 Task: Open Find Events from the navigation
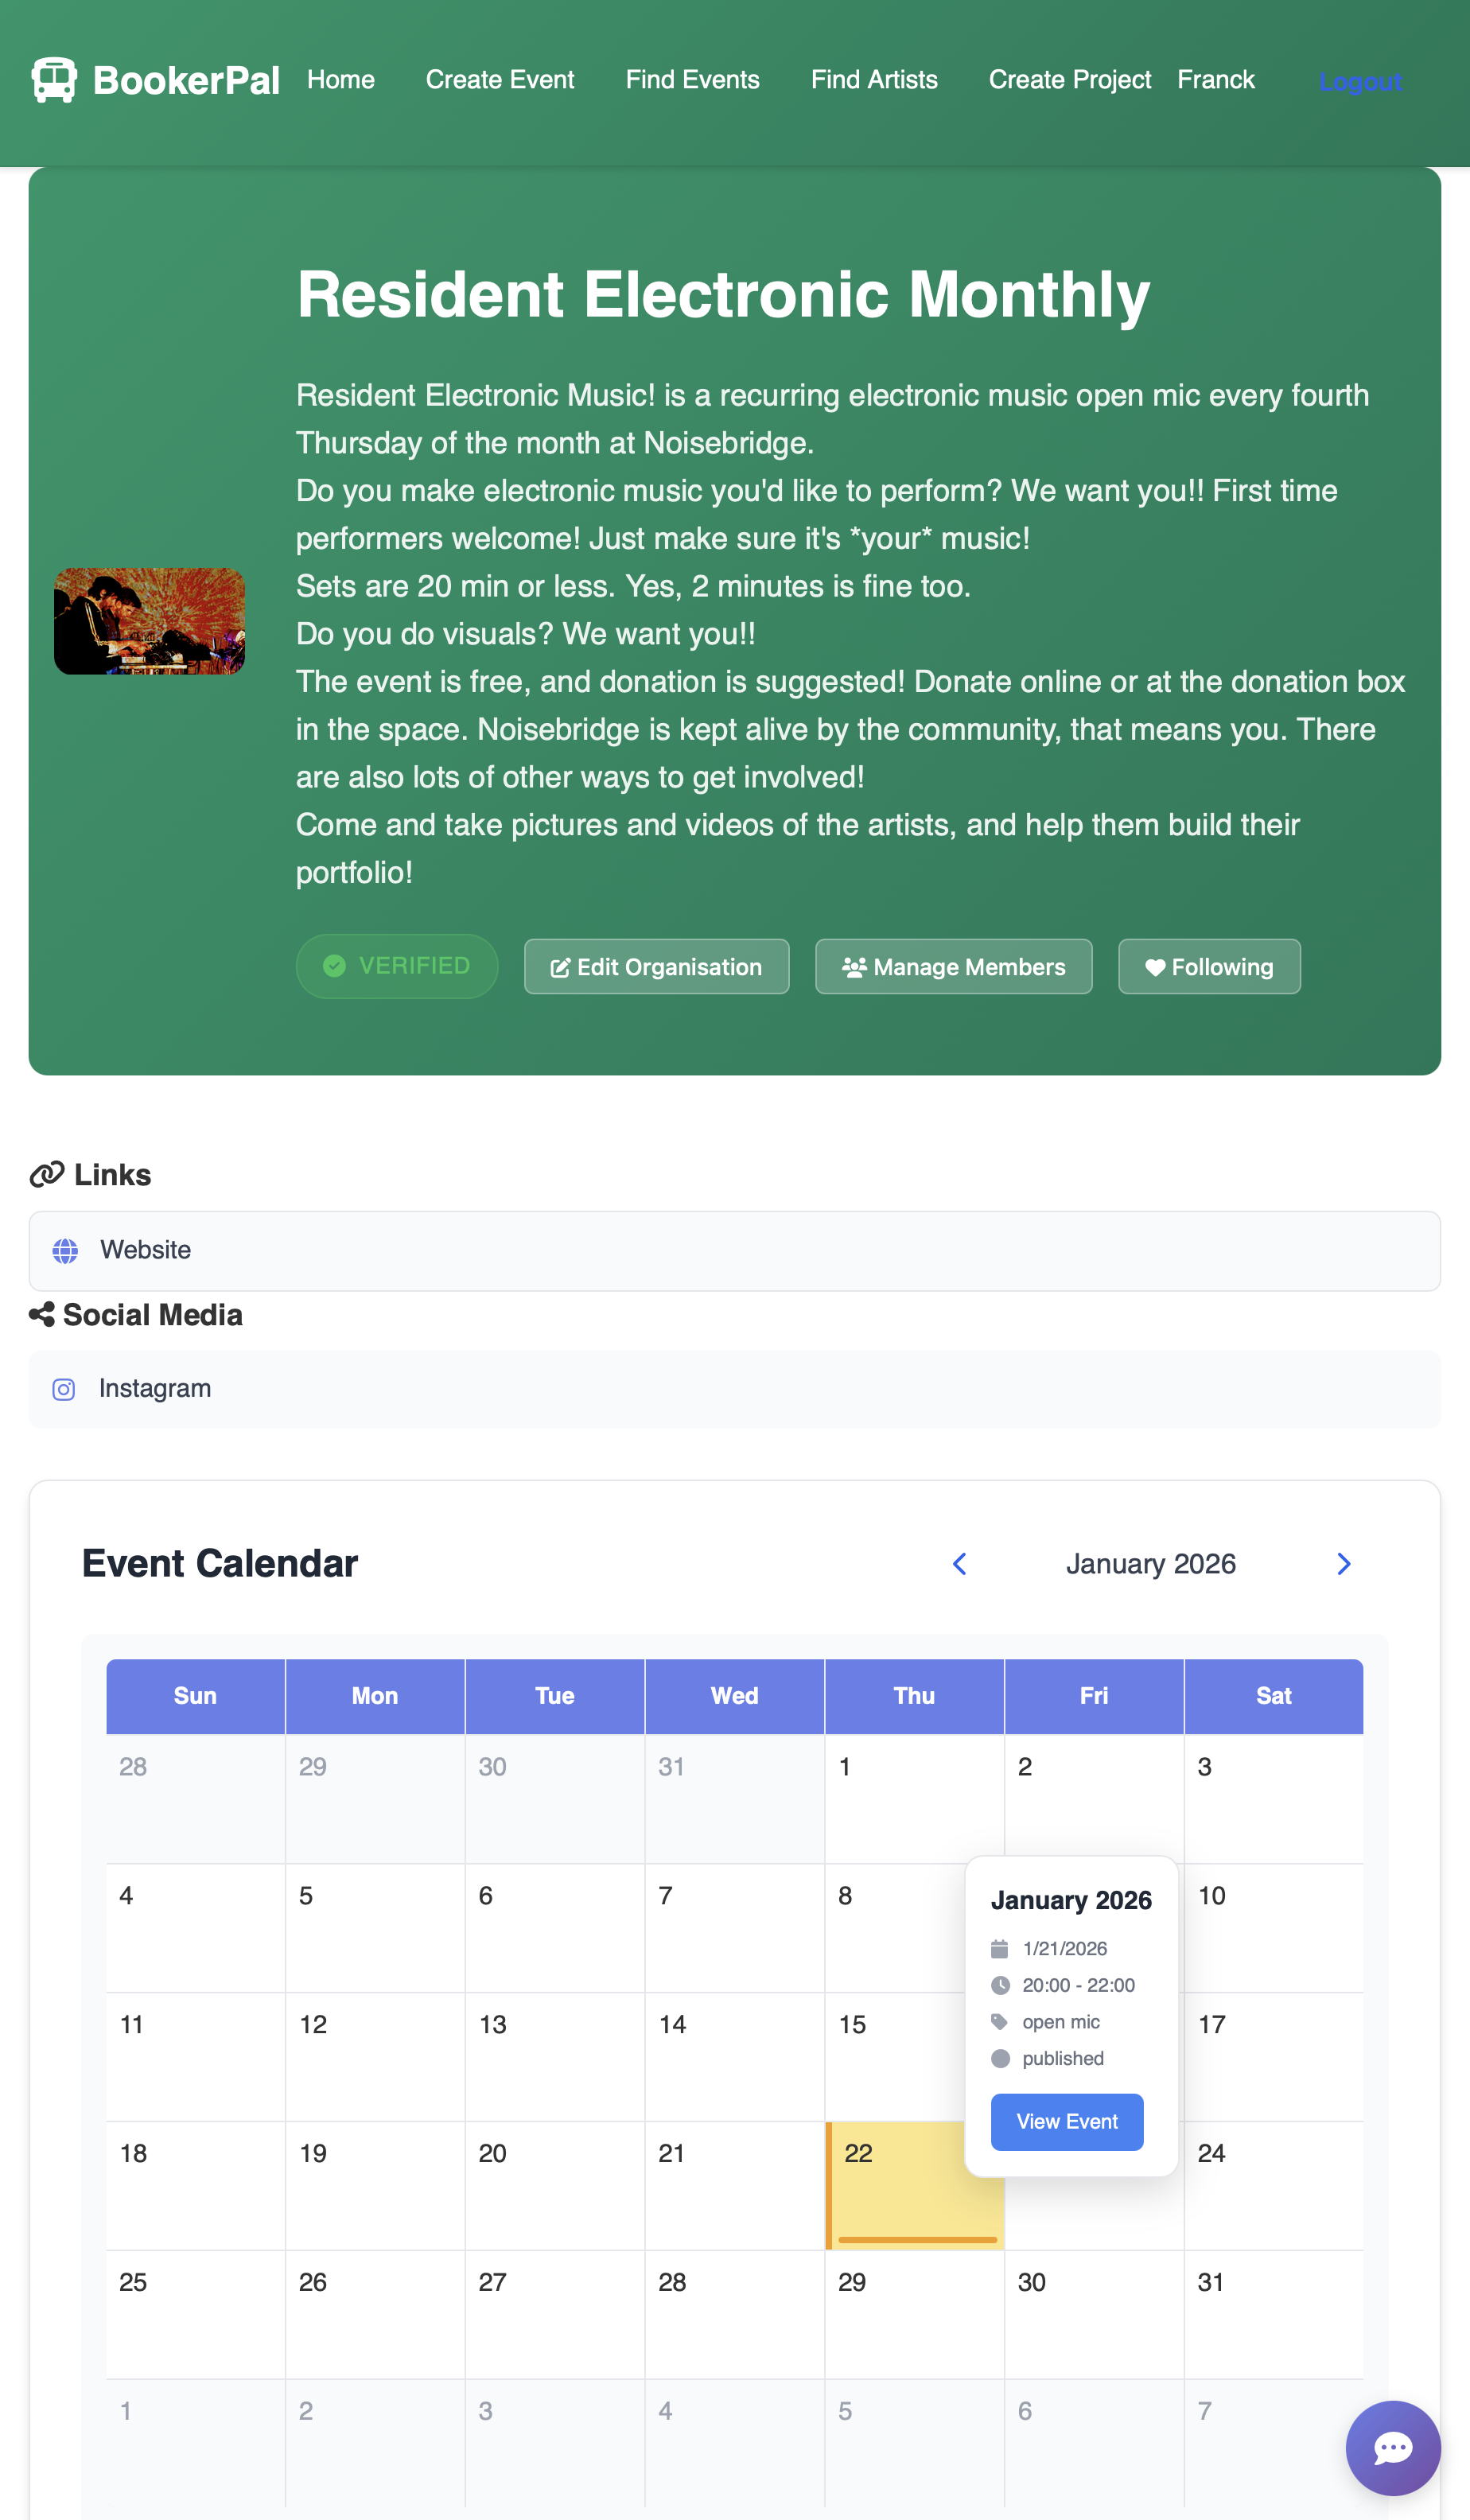(x=692, y=79)
